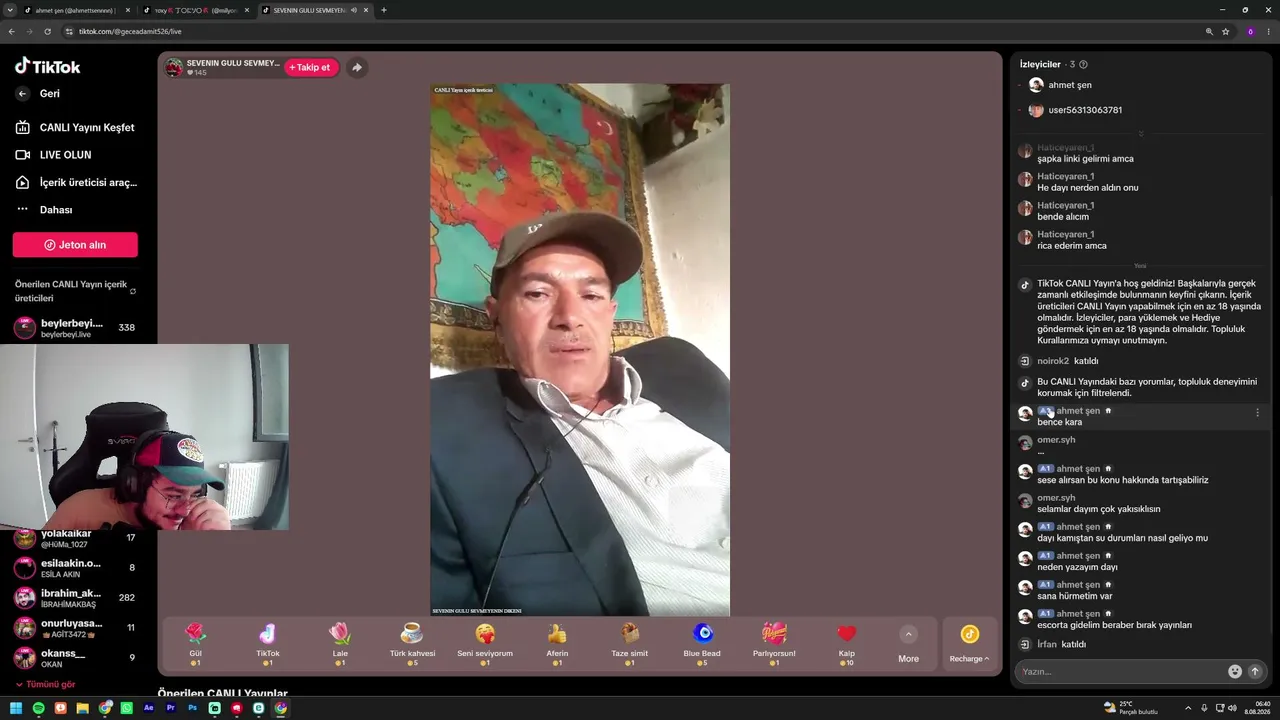This screenshot has height=720, width=1280.
Task: Click the chat message input field
Action: (1122, 671)
